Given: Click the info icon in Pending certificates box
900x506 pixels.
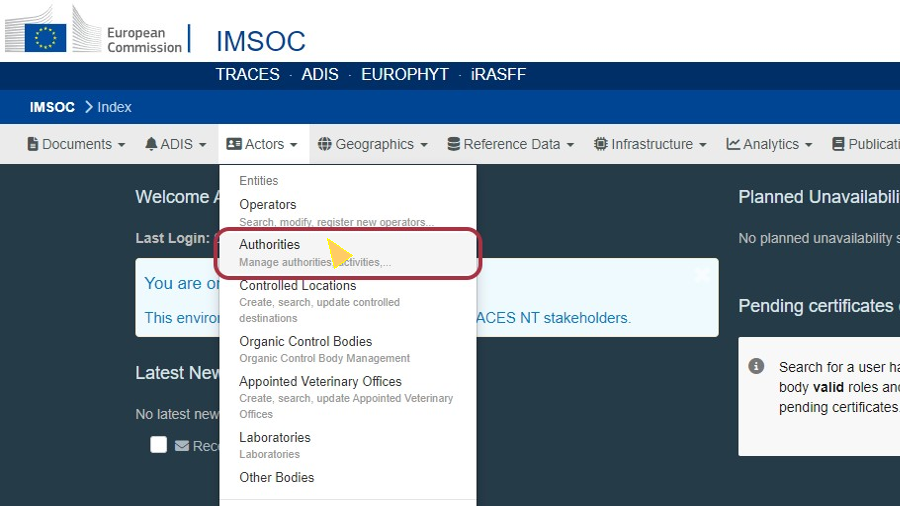Looking at the screenshot, I should pos(756,366).
